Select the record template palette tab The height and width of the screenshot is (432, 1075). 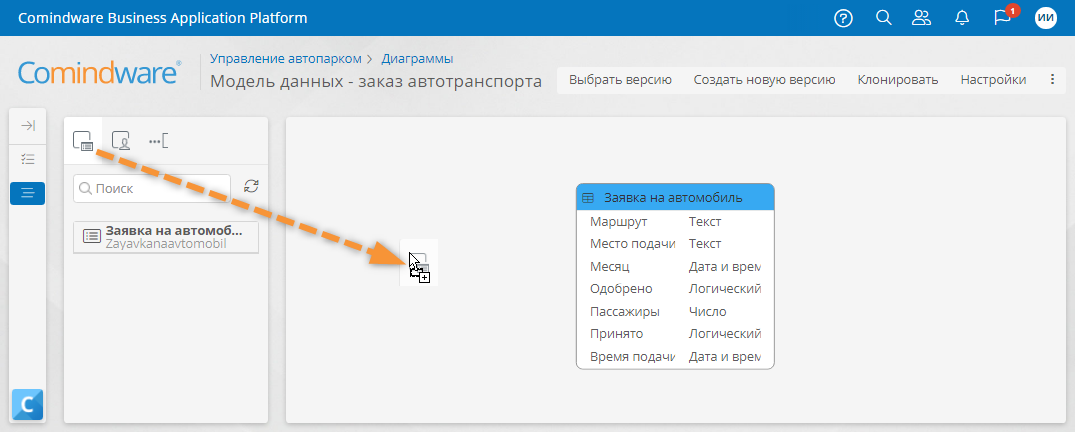click(82, 141)
